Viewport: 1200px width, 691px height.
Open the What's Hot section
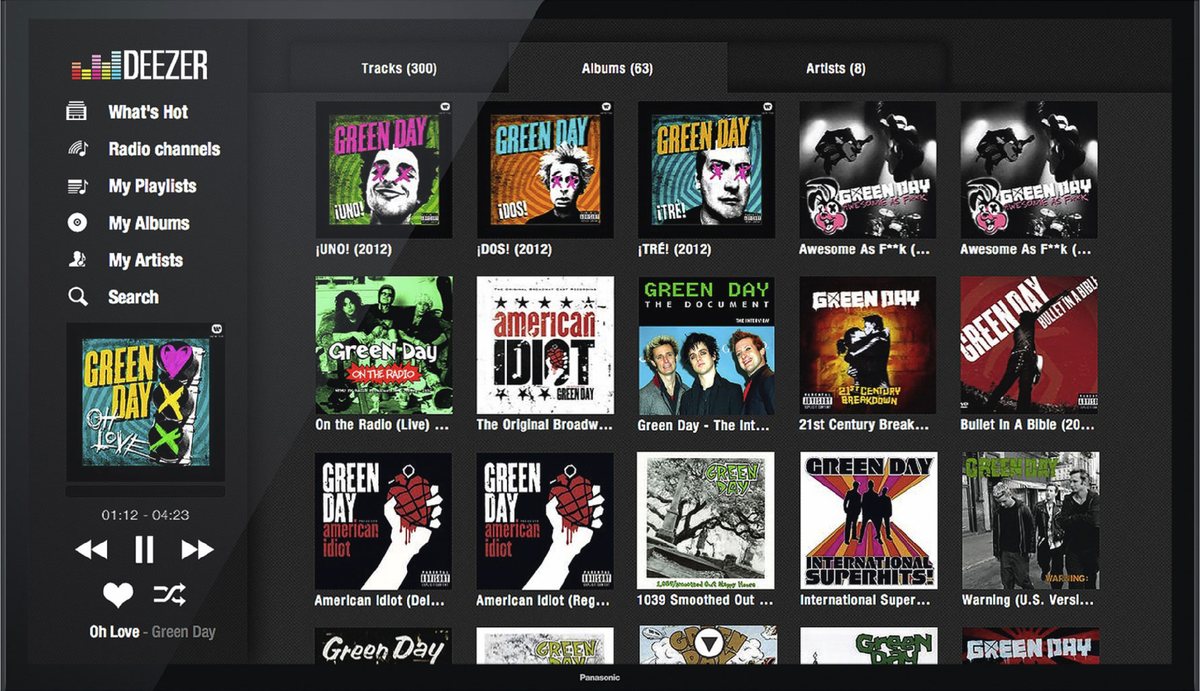click(x=148, y=112)
